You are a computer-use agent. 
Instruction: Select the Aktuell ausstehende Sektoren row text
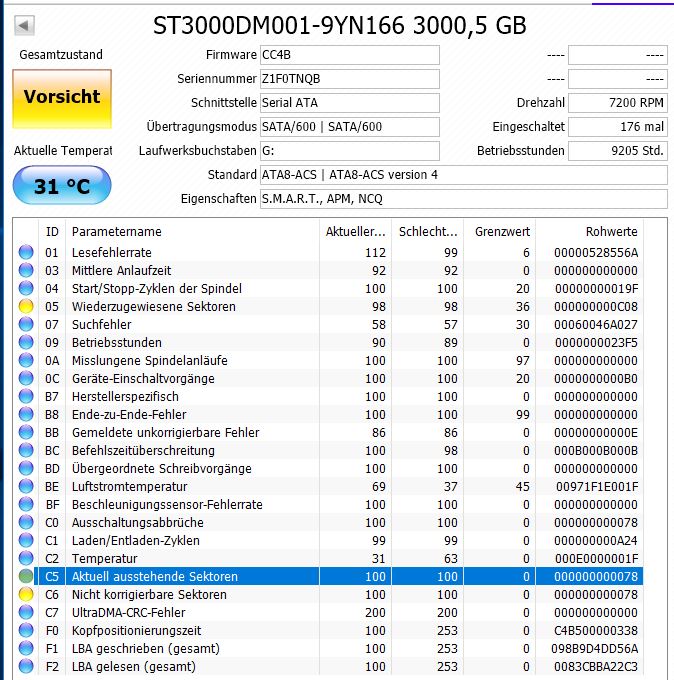tap(154, 576)
